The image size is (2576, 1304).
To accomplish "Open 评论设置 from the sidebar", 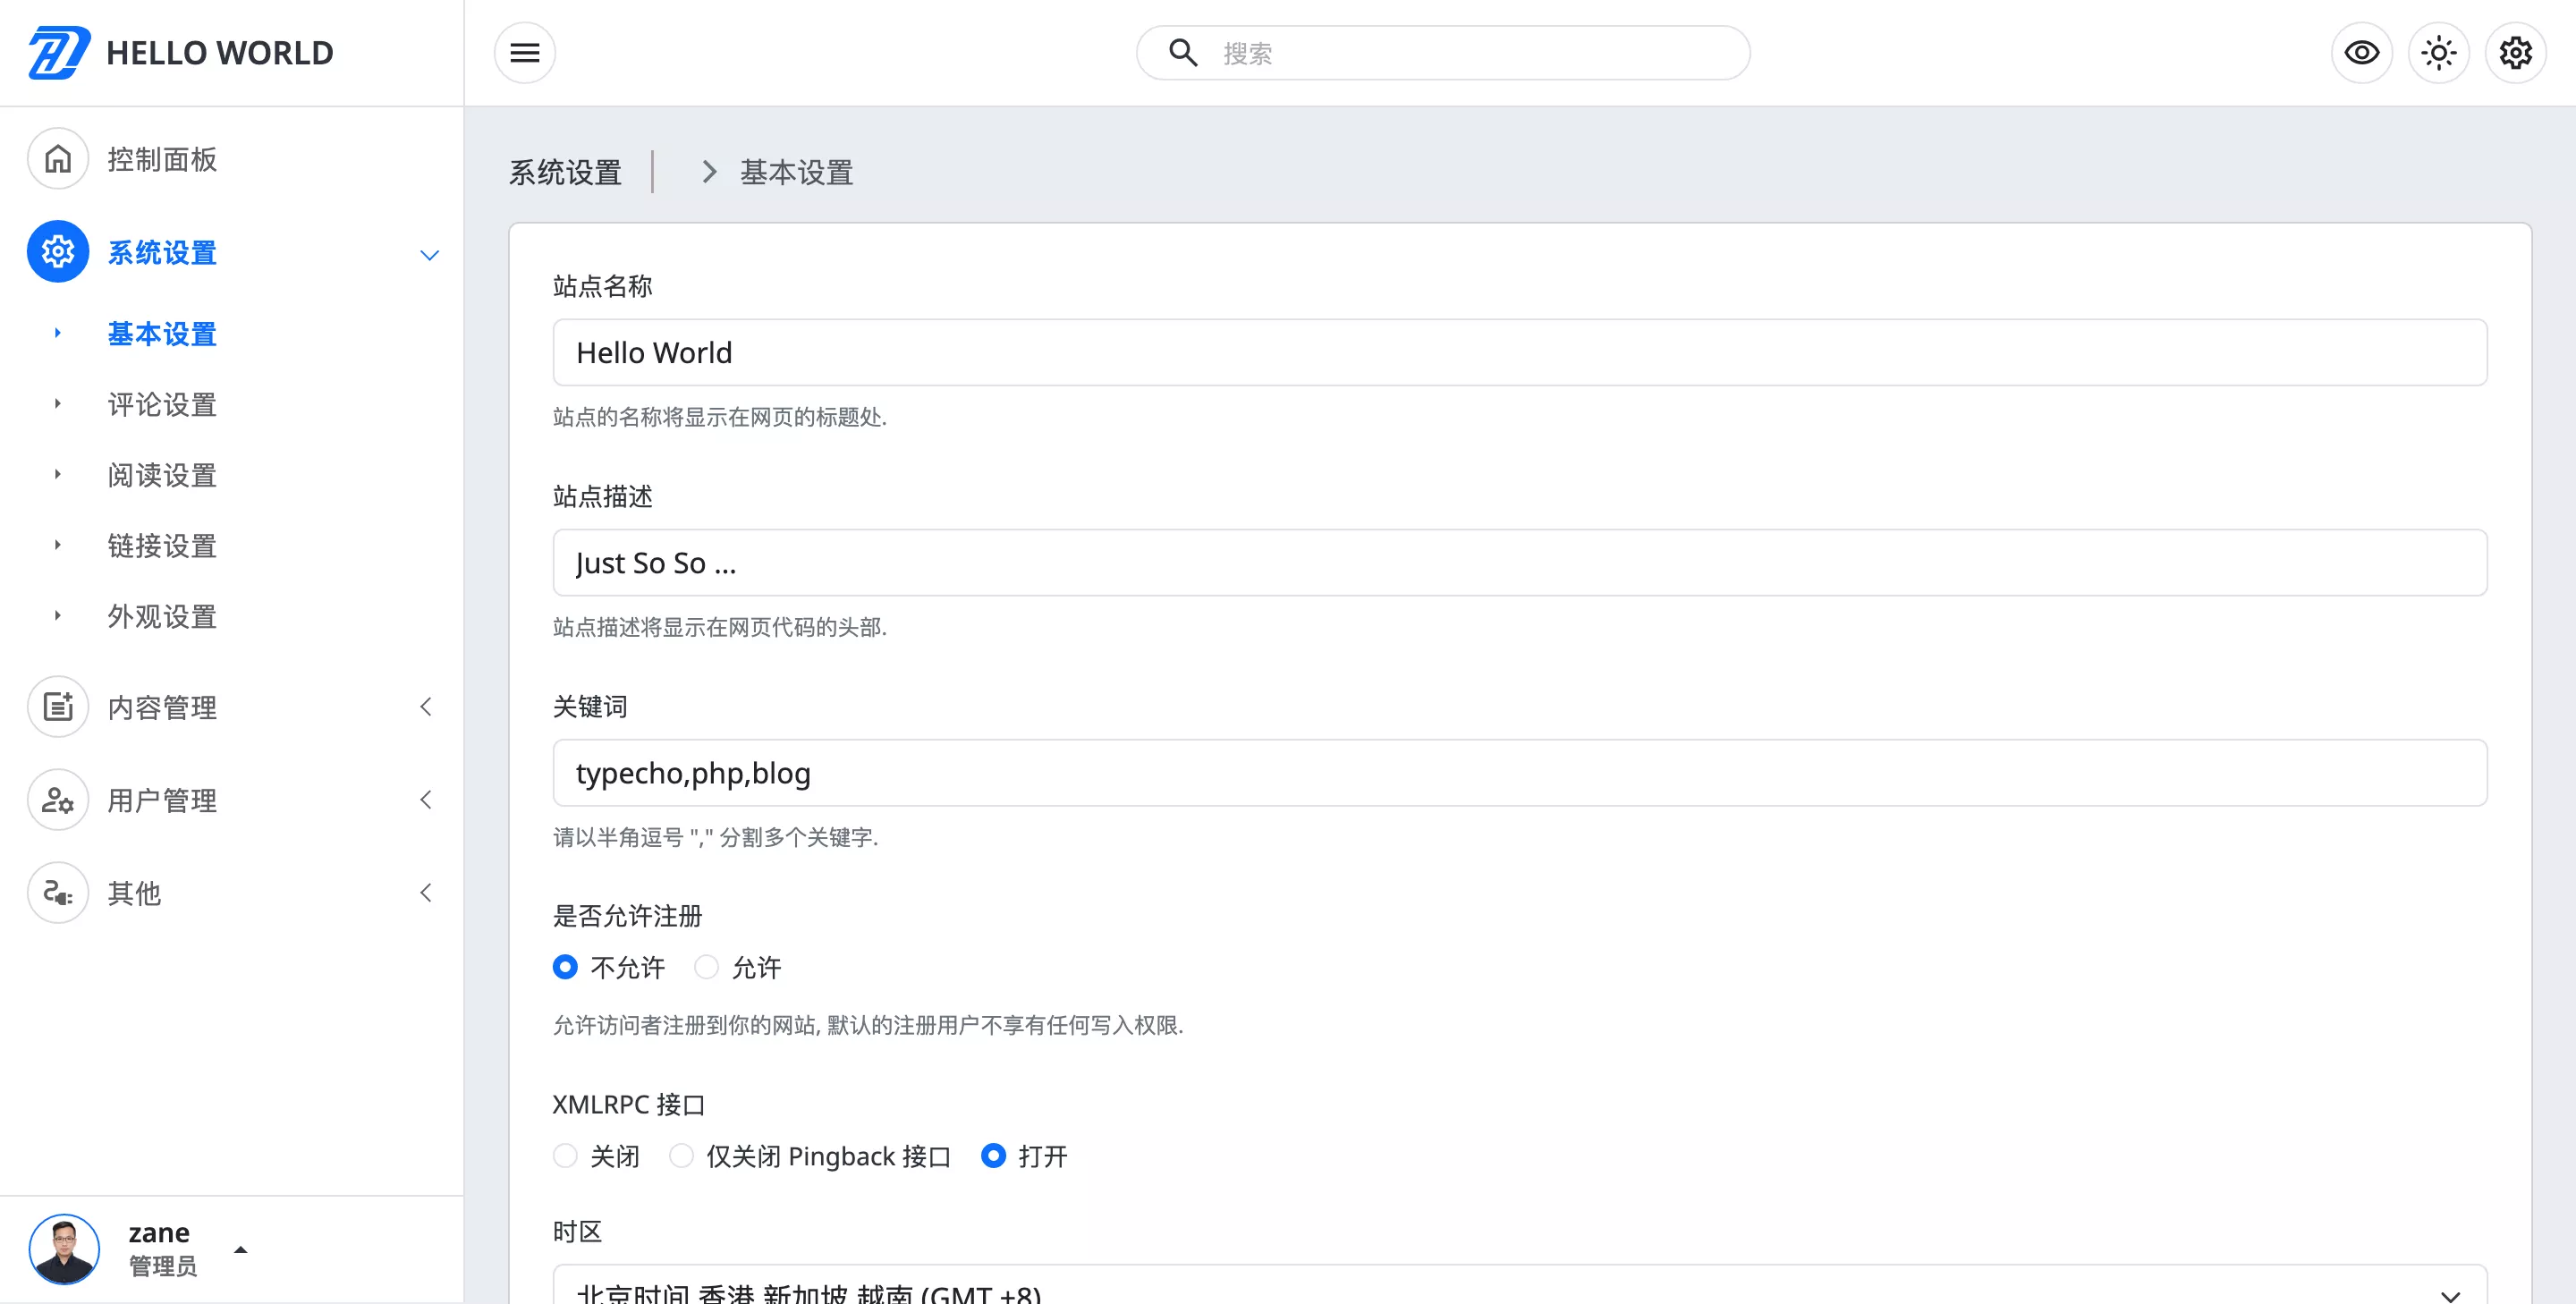I will click(161, 404).
